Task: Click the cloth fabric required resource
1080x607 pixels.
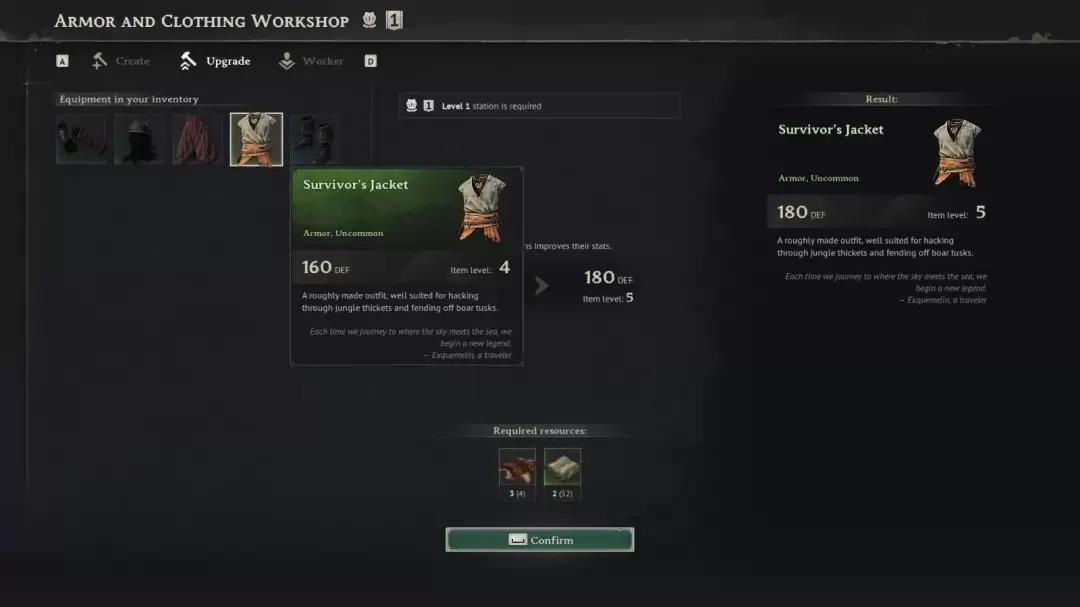Action: (562, 467)
